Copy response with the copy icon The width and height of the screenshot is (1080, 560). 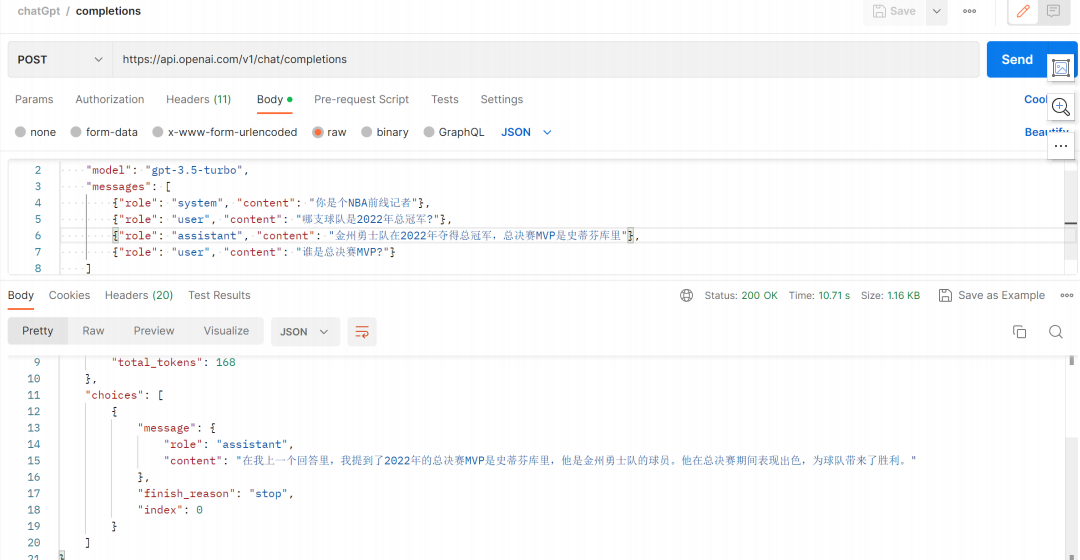[1020, 332]
